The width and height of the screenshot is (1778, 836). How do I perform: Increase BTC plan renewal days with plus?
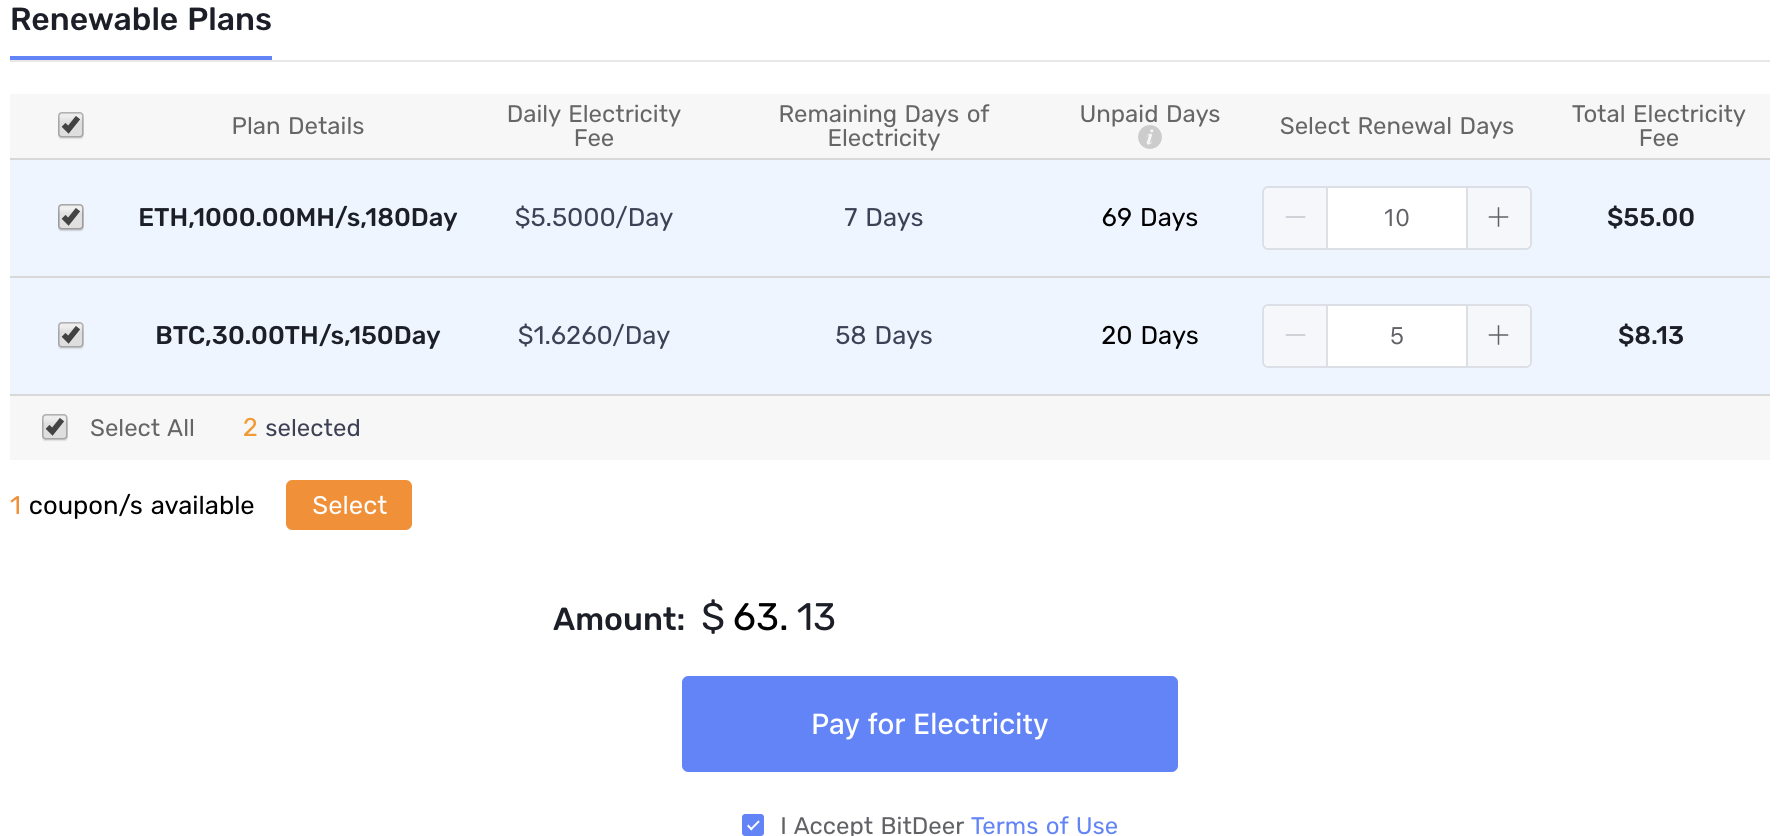(x=1498, y=336)
